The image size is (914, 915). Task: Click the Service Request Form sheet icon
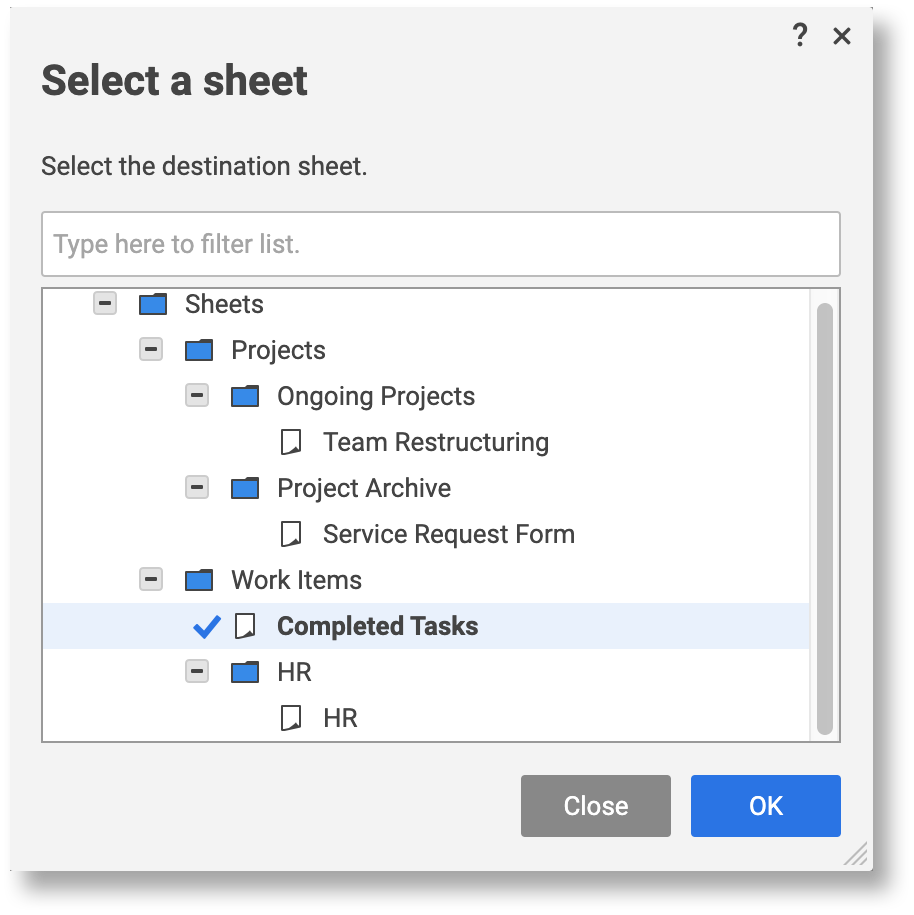[291, 534]
